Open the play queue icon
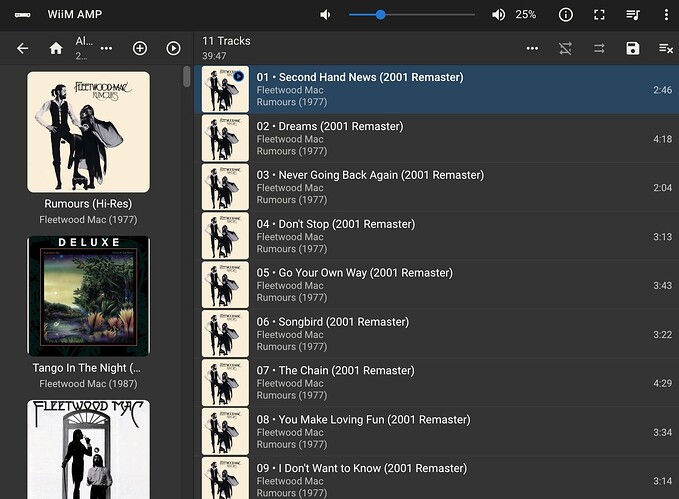The height and width of the screenshot is (499, 679). coord(633,15)
